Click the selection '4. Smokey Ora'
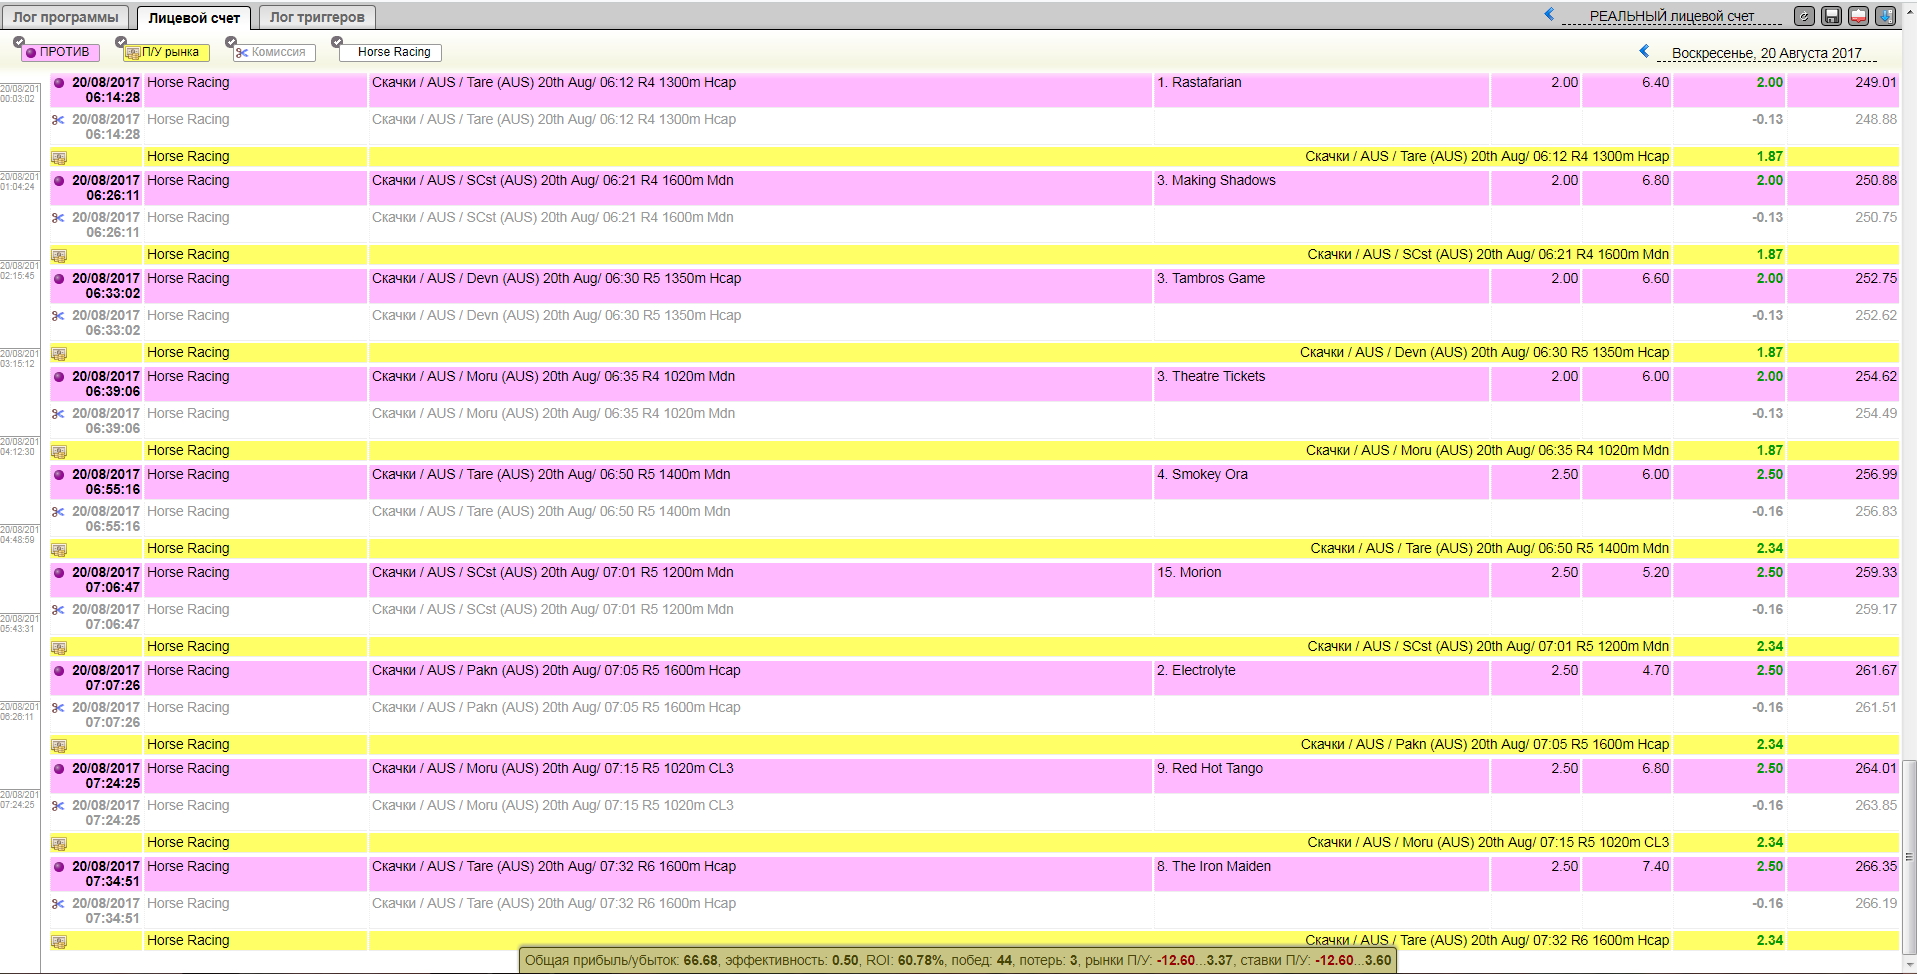This screenshot has width=1917, height=974. tap(1202, 475)
